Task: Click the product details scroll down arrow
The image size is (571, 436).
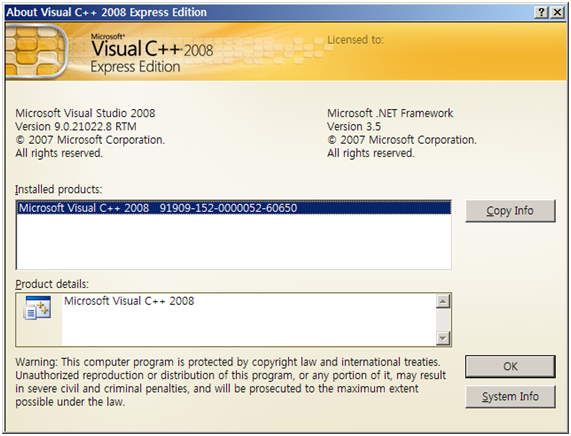Action: (443, 338)
